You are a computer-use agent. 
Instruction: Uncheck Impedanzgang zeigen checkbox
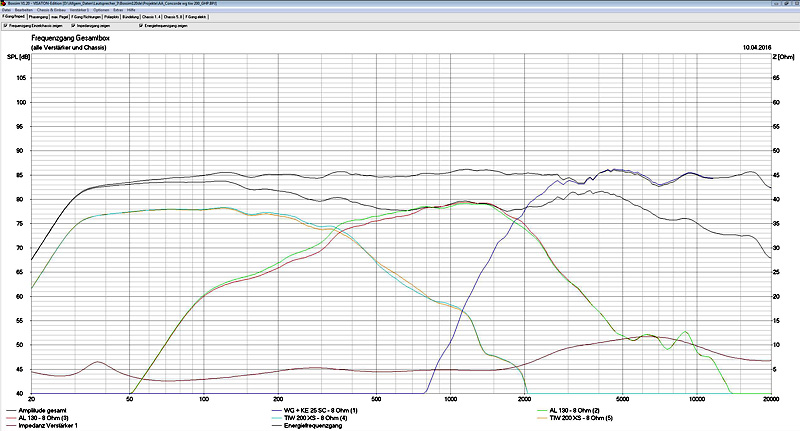click(73, 26)
